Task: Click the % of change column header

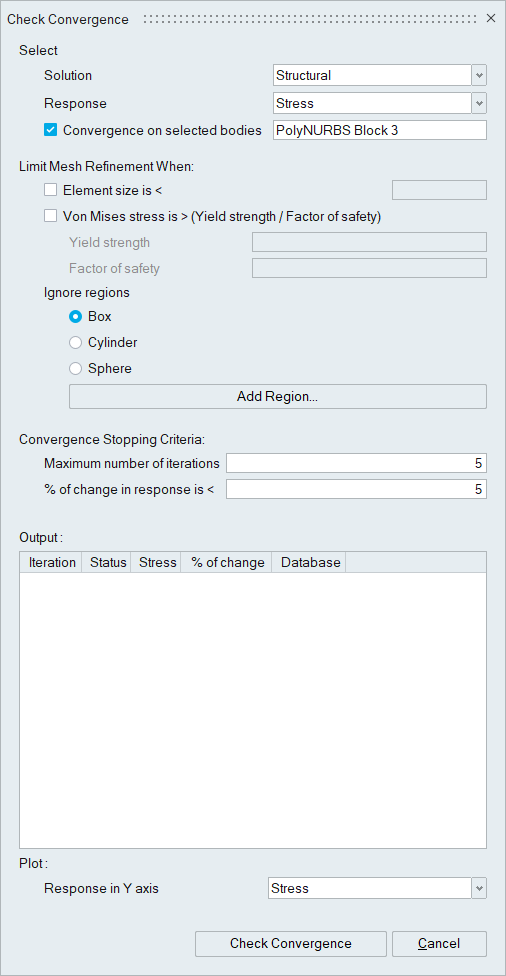Action: [x=227, y=562]
